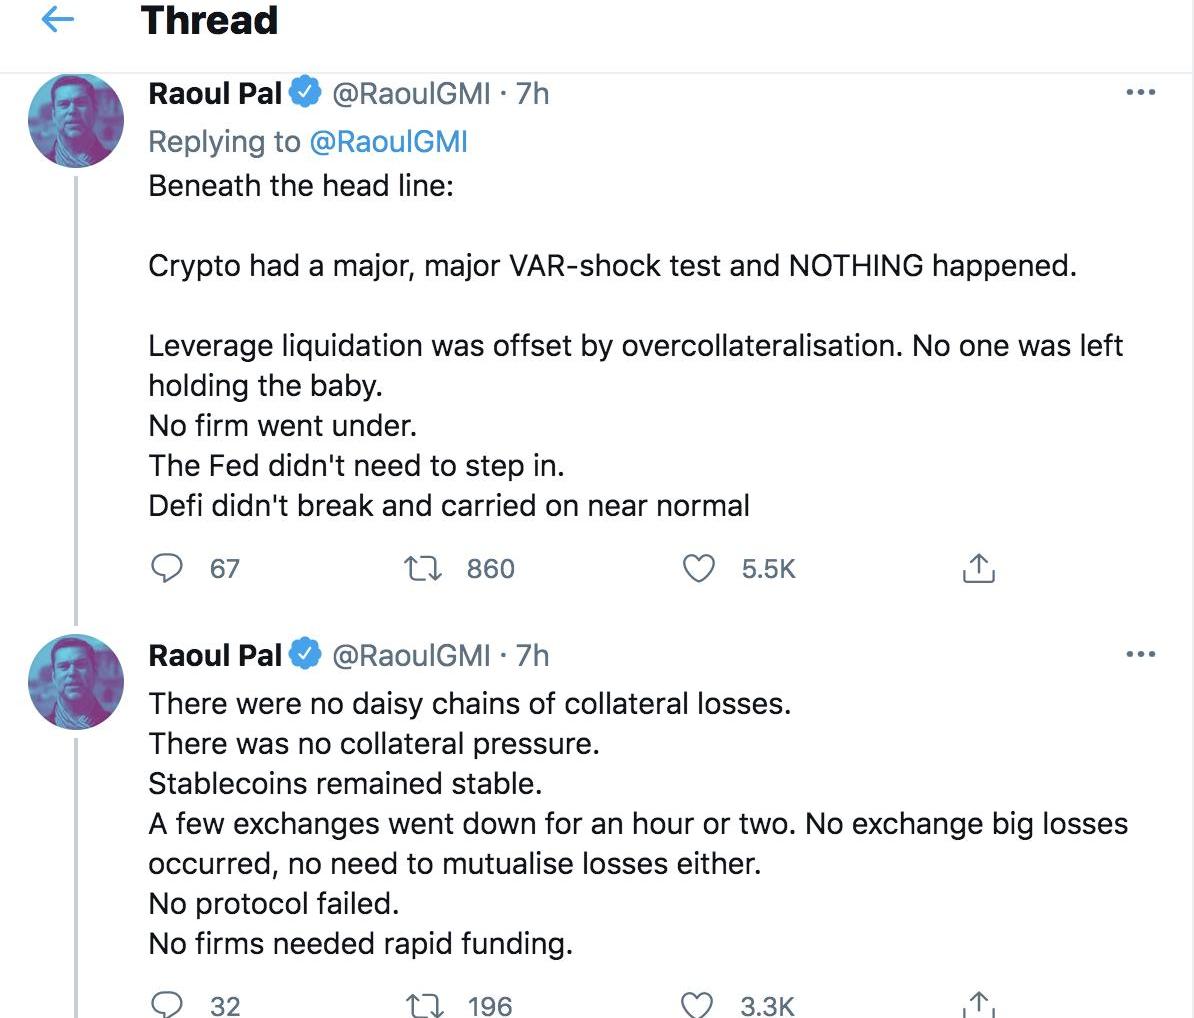
Task: Open more options for the second tweet
Action: tap(1140, 655)
